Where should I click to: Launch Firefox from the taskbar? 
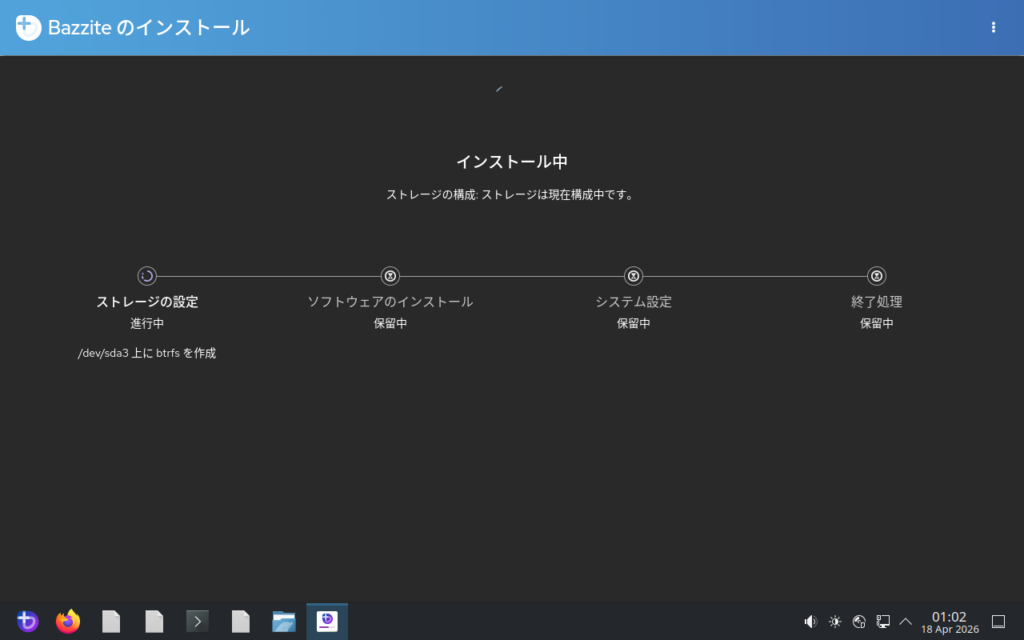tap(68, 622)
